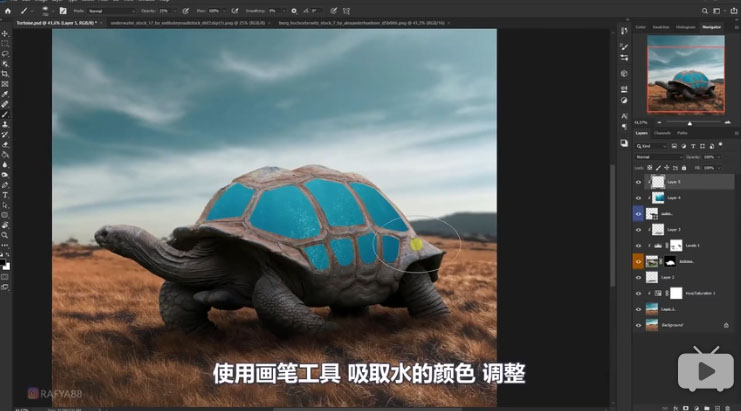Open the brush settings panel icon
The image size is (741, 411).
coord(62,10)
